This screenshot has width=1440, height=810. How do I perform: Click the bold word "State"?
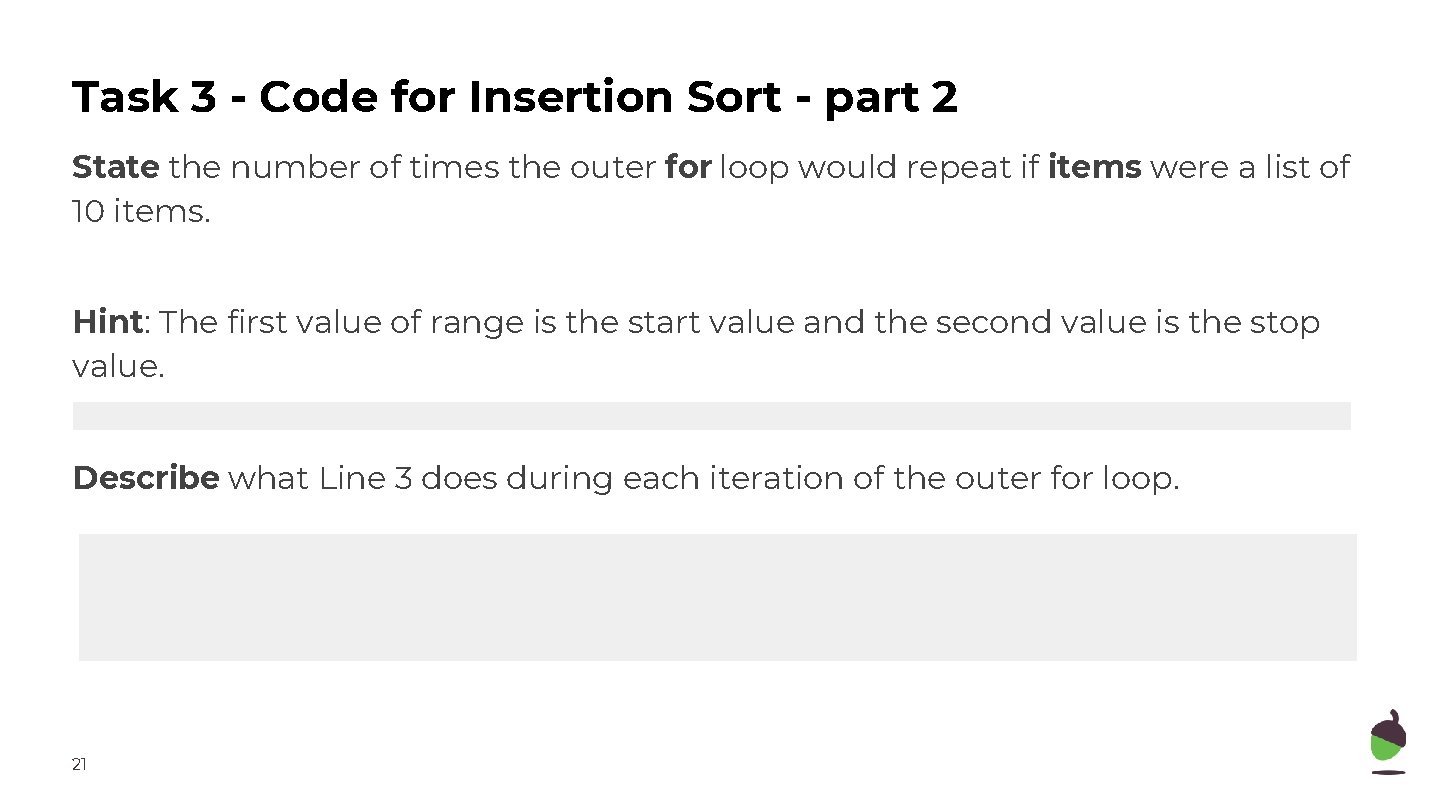(x=115, y=167)
